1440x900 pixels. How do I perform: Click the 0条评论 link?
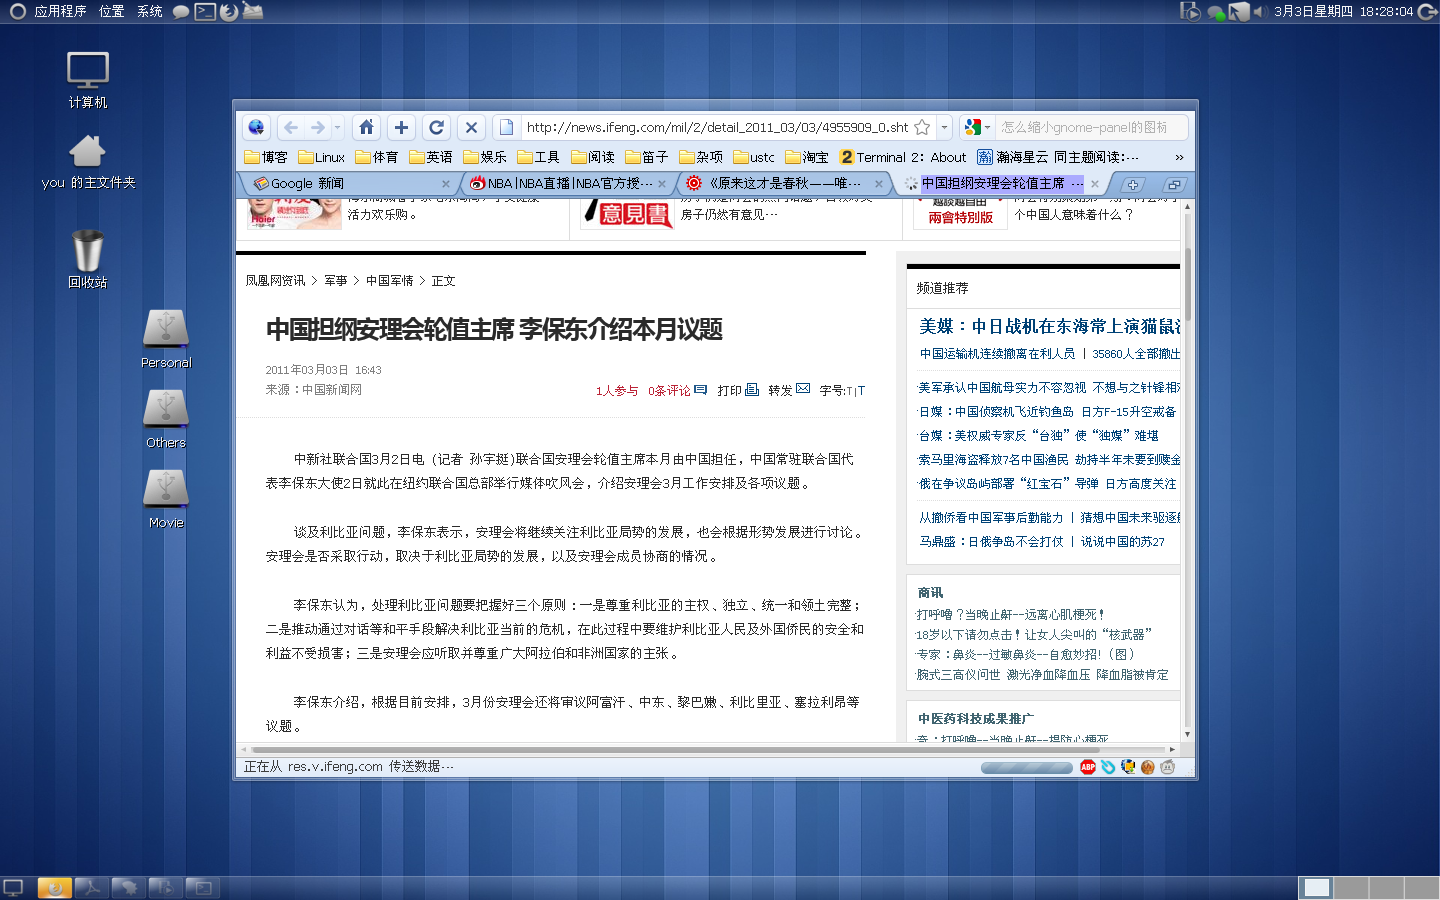(x=669, y=391)
